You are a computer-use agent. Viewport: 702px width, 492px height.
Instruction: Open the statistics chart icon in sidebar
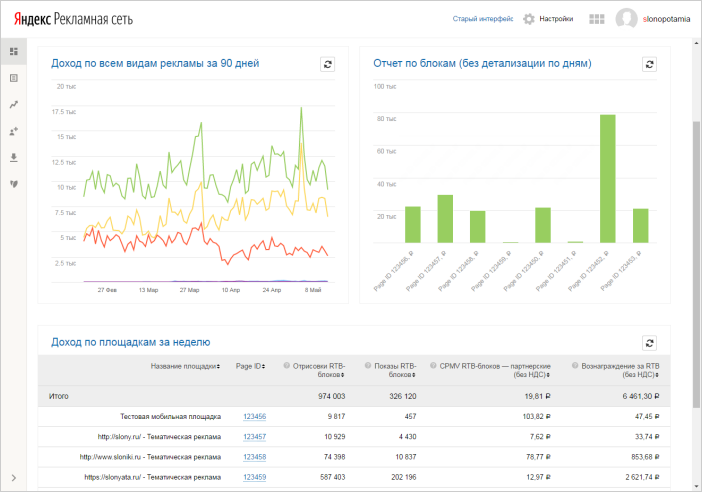14,105
